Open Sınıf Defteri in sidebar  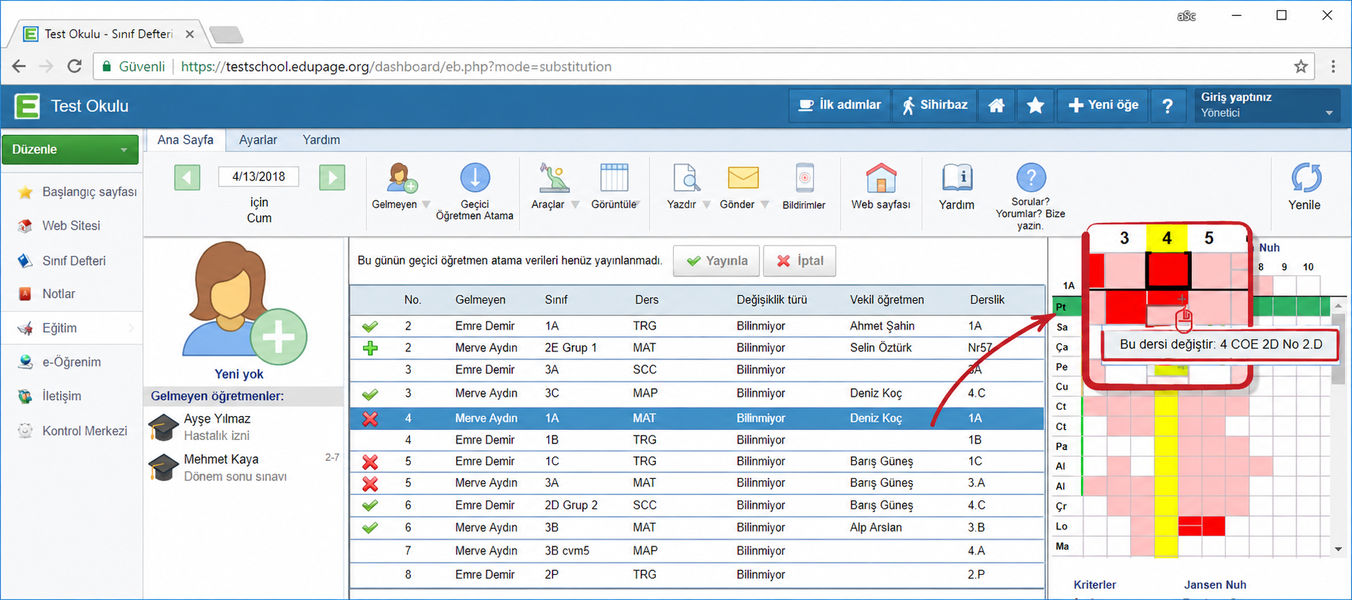click(74, 261)
